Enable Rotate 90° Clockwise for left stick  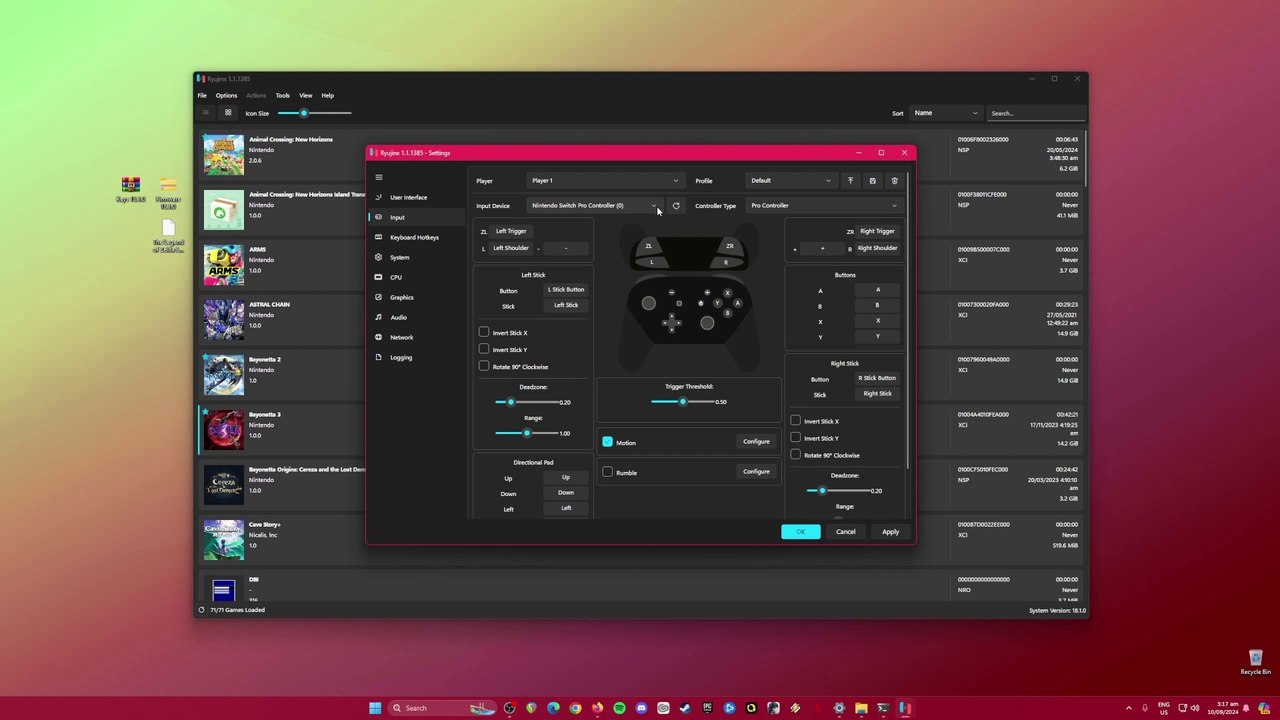coord(484,366)
